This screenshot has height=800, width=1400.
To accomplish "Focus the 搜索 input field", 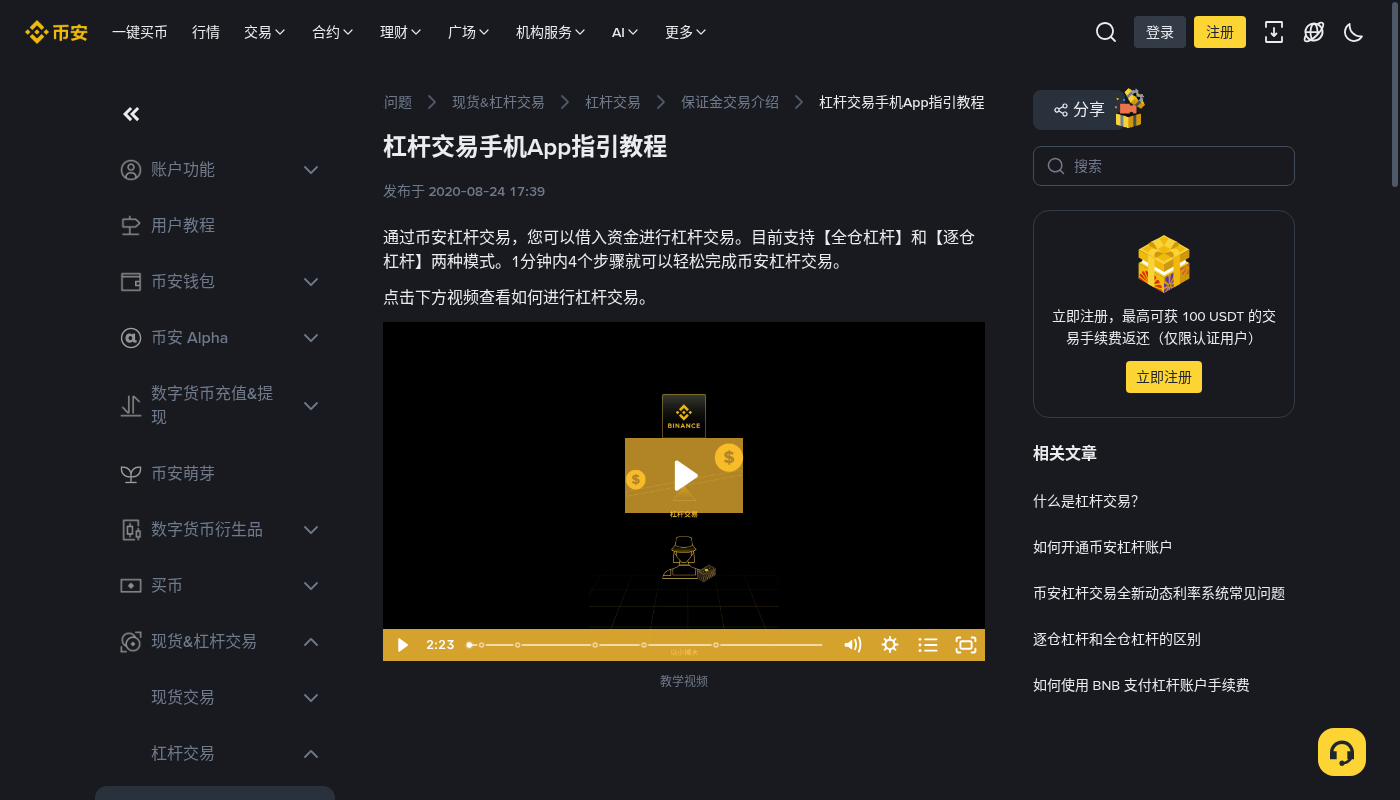I will tap(1164, 166).
